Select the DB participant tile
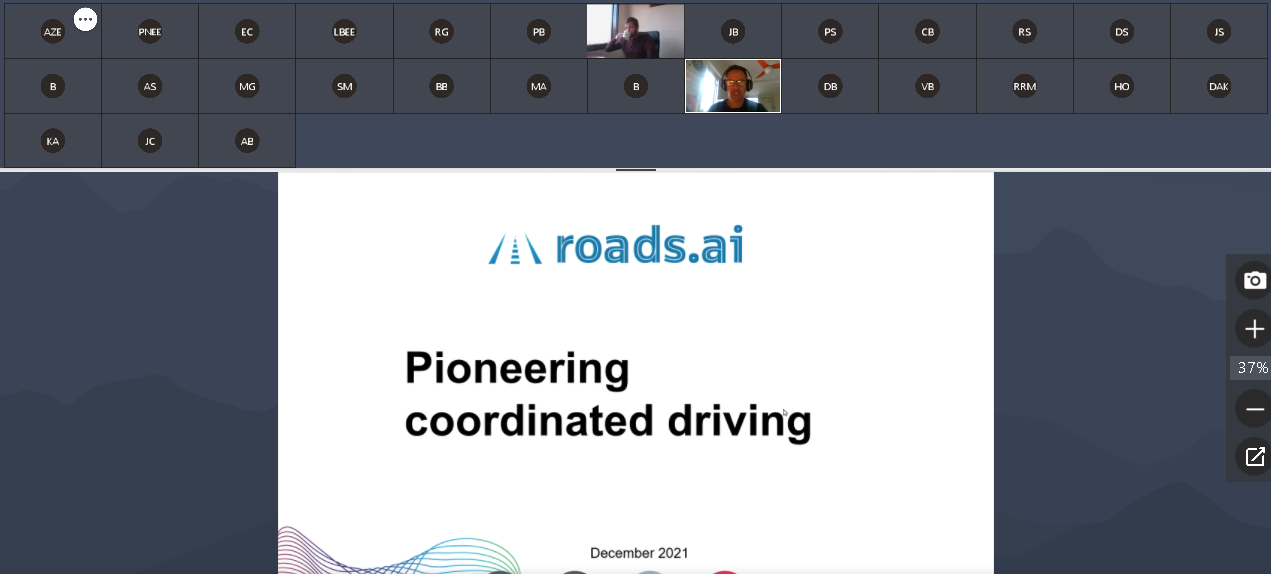The image size is (1271, 574). (830, 86)
